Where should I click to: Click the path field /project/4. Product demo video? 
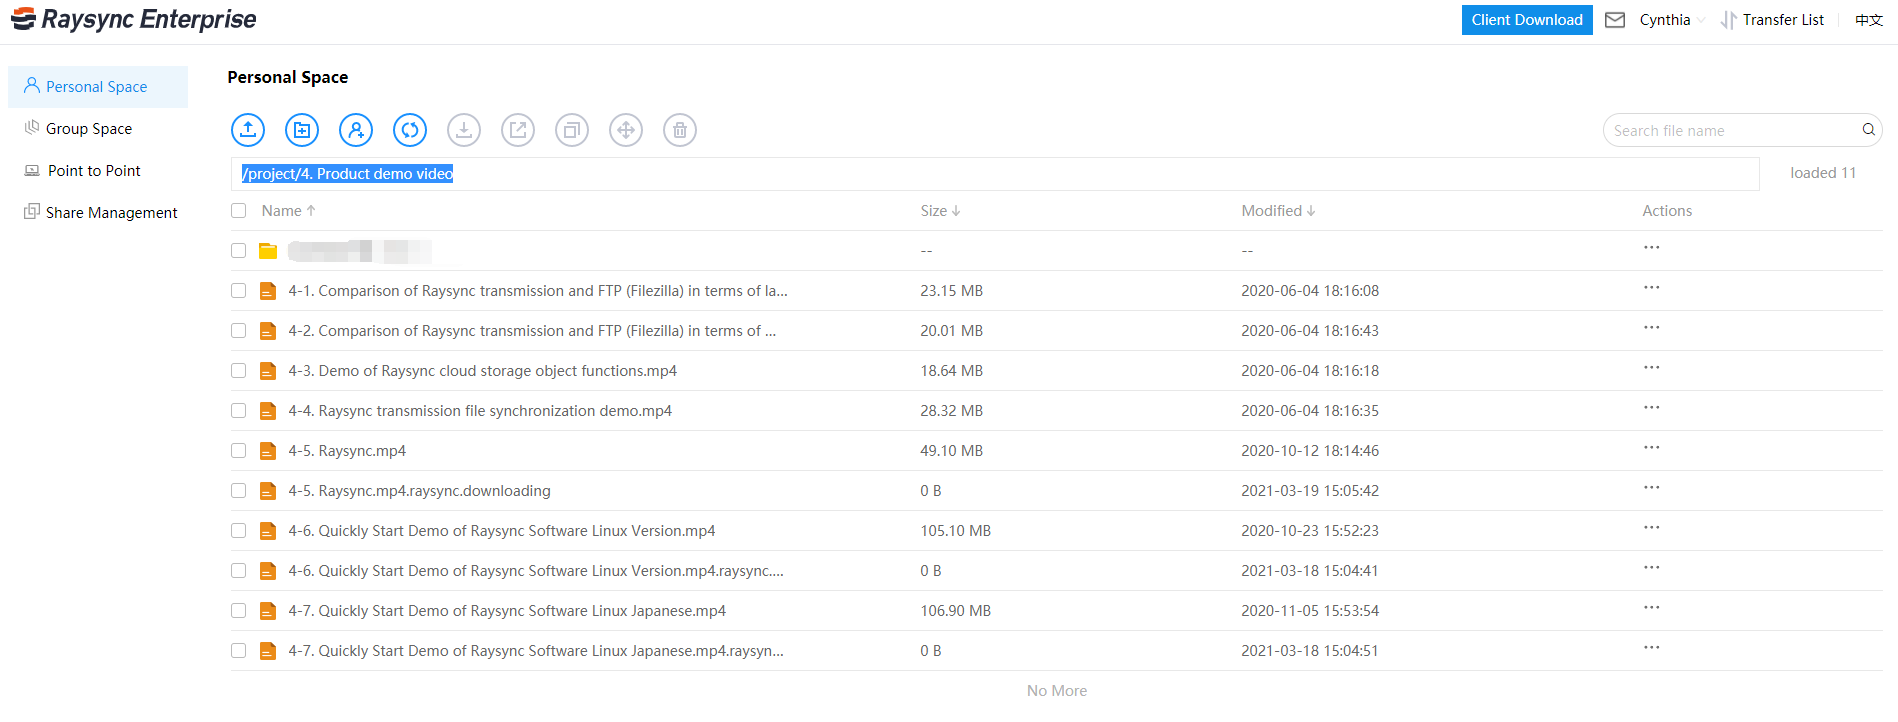[x=995, y=174]
